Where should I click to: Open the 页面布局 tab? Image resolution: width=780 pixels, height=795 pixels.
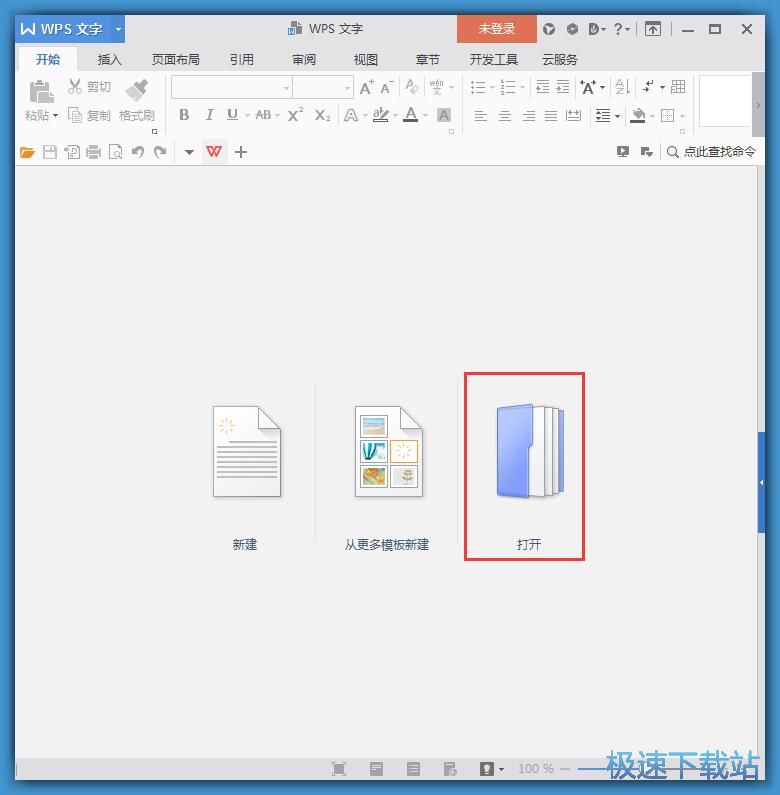point(175,59)
